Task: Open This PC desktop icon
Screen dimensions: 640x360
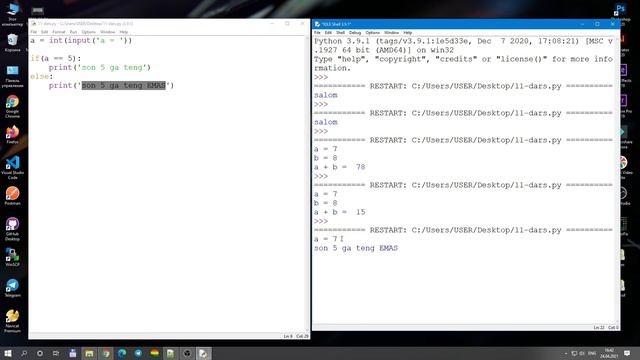Action: [12, 13]
